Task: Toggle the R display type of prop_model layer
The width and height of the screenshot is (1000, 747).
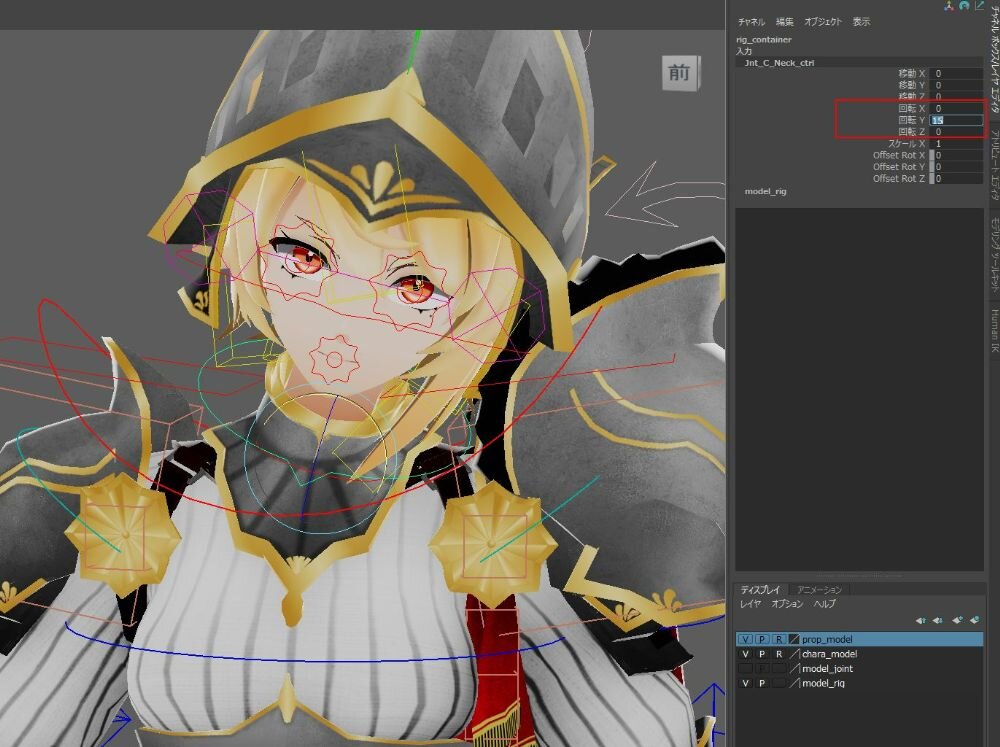Action: pos(778,639)
